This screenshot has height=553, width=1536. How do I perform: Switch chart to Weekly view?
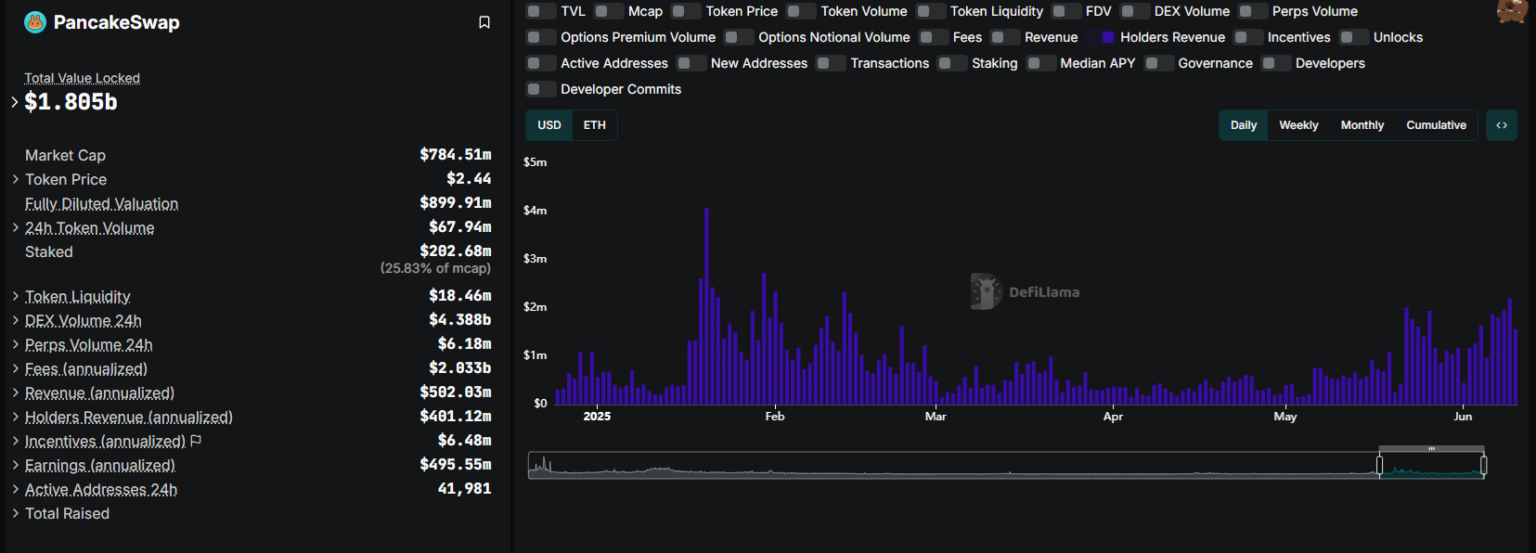1298,125
